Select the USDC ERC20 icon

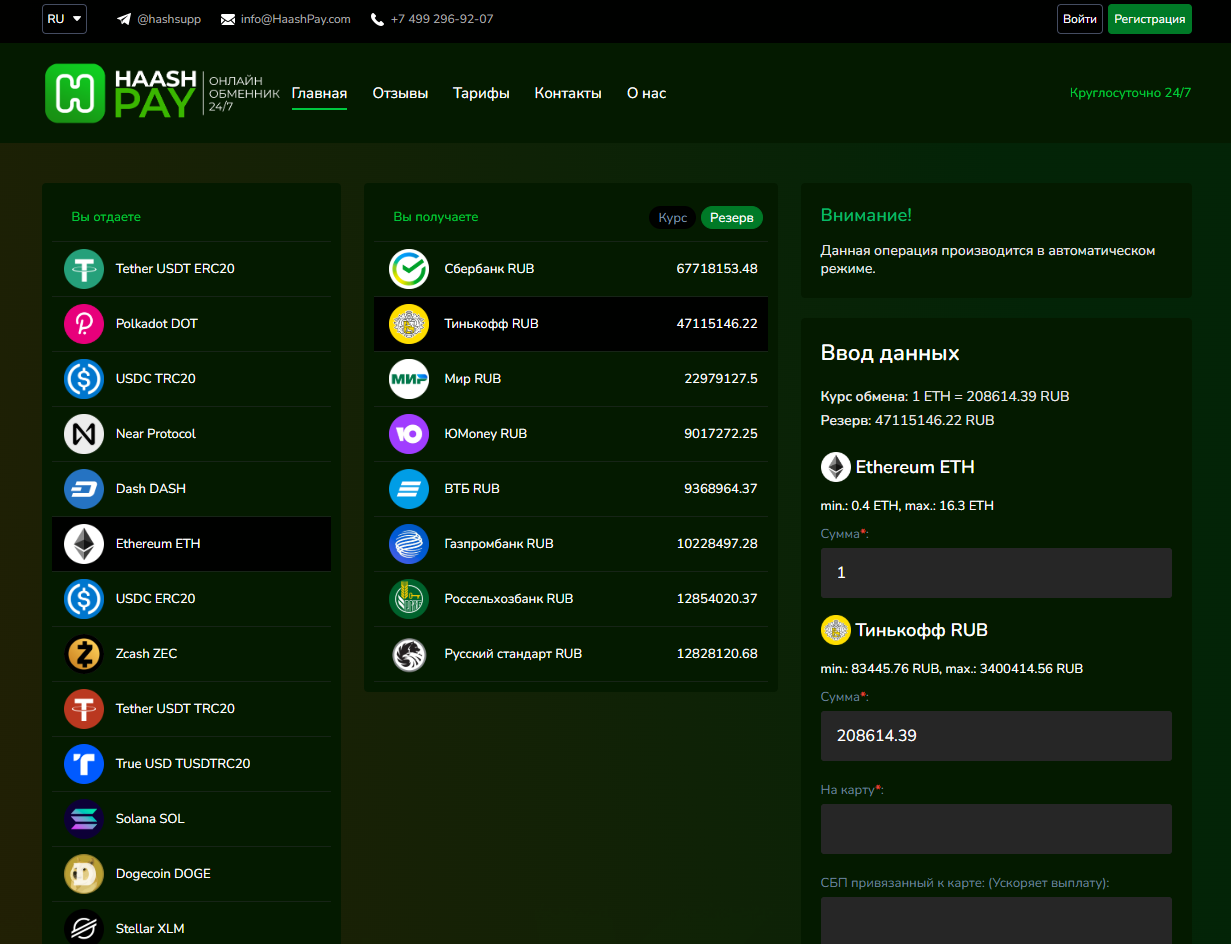click(x=84, y=599)
